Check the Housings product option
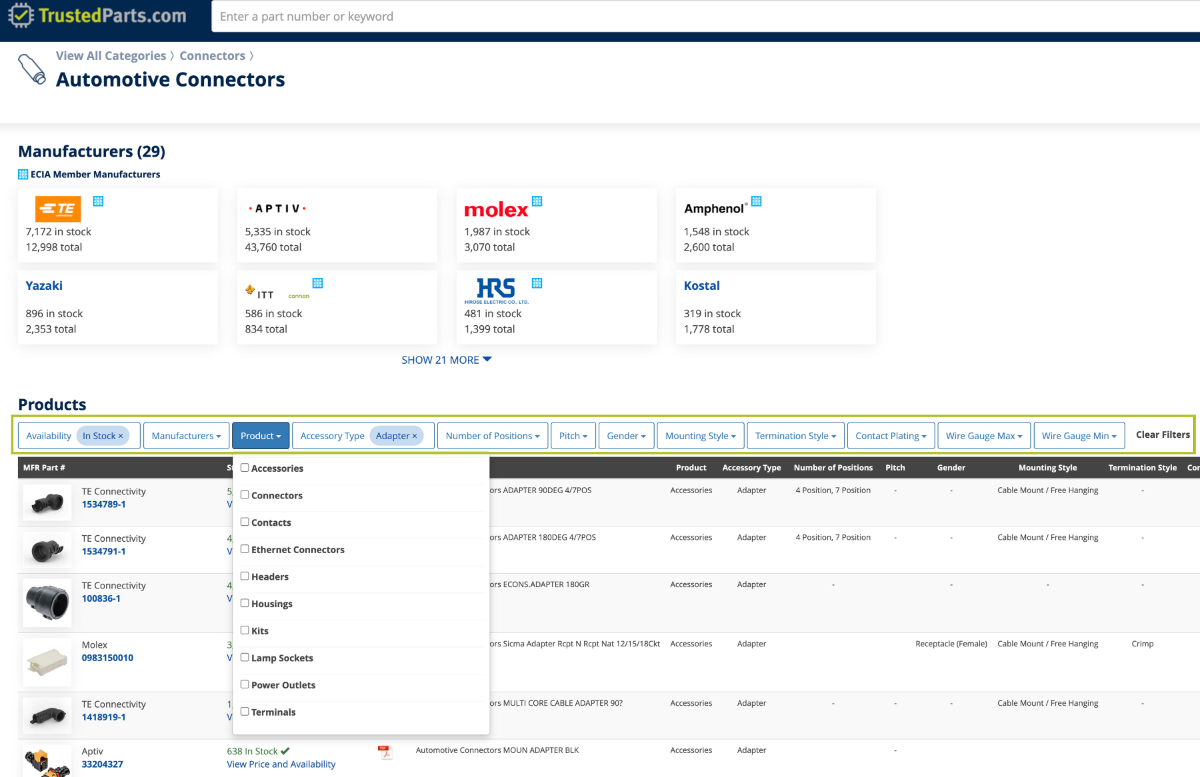Screen dimensions: 1200x777 245,603
